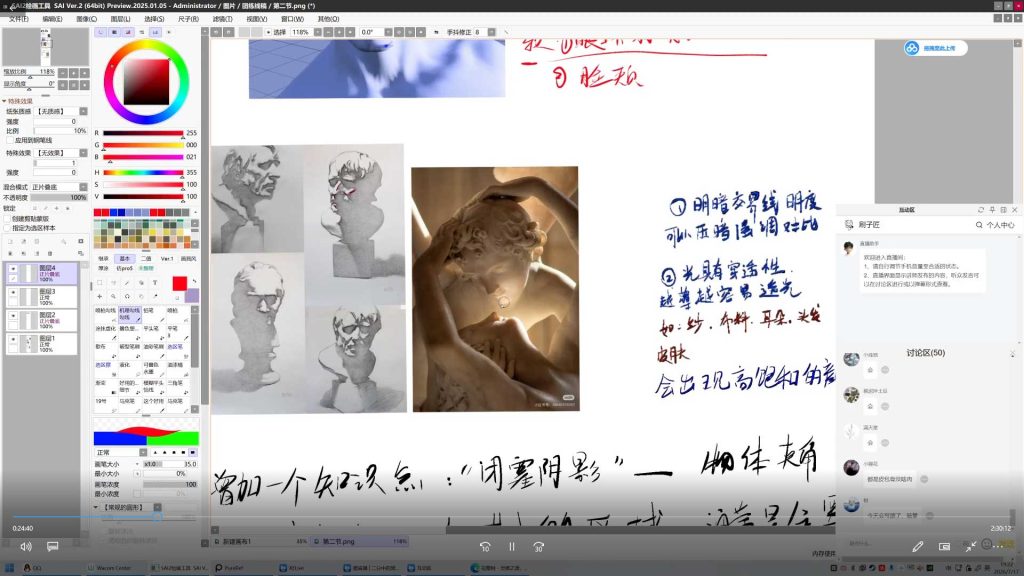Click the blue cloud upload button
1024x576 pixels.
[935, 48]
